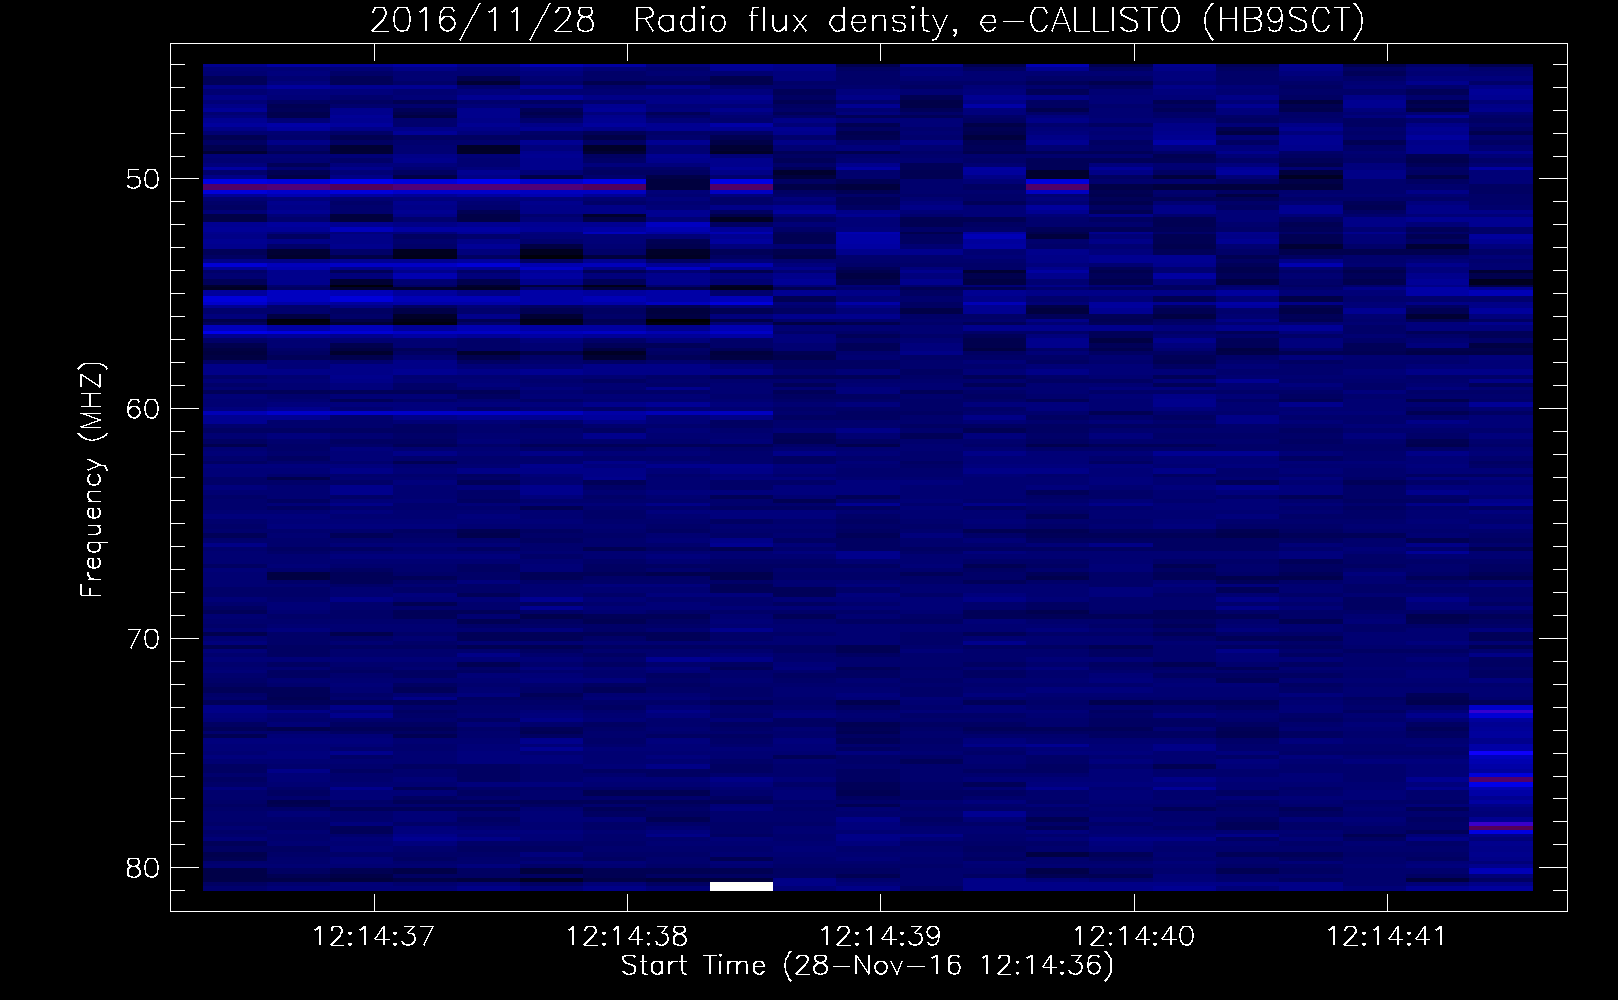1618x1000 pixels.
Task: Click the 'Frequency (MHZ)' axis label
Action: pyautogui.click(x=92, y=480)
